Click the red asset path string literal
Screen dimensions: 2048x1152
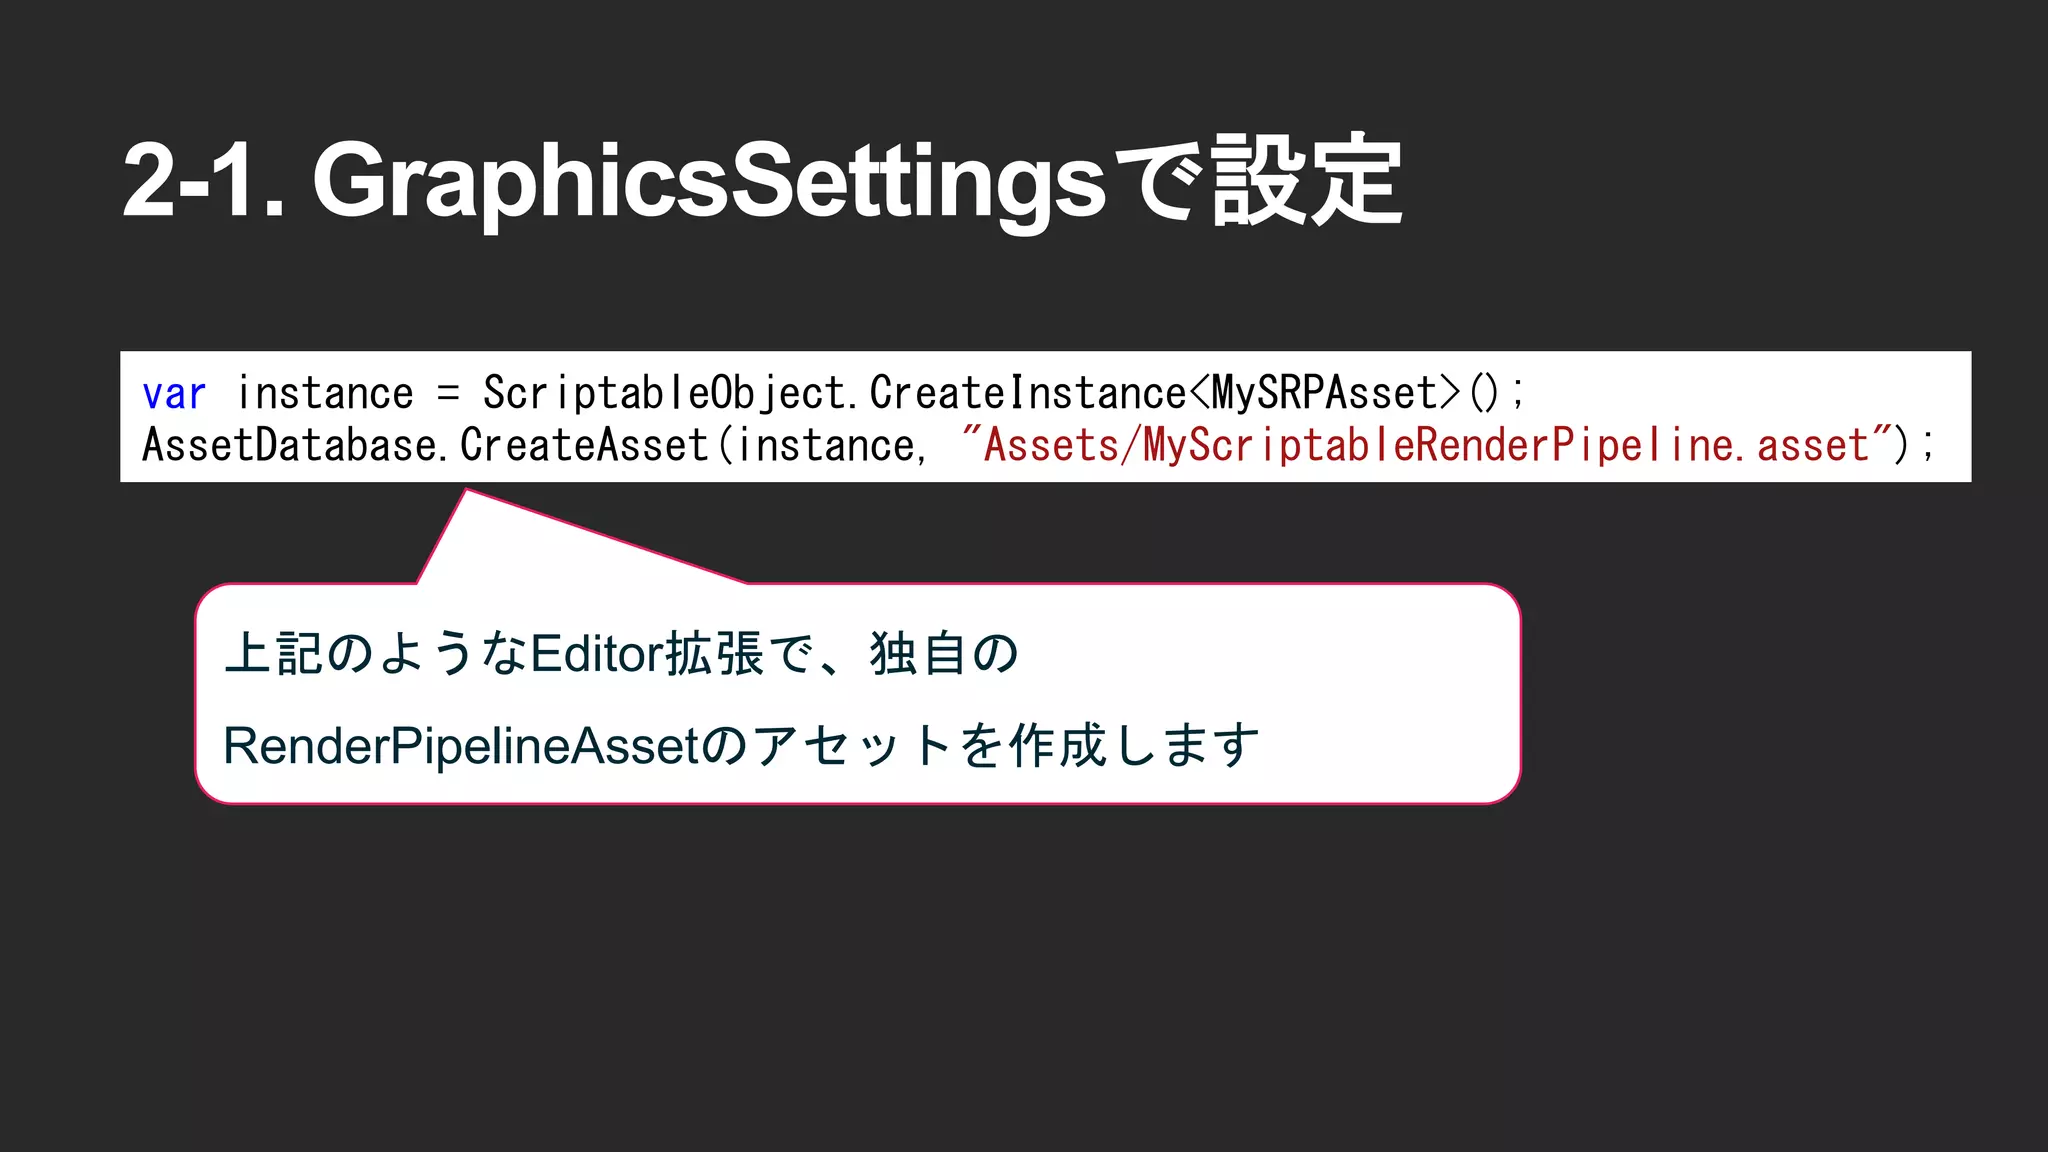(x=1425, y=446)
